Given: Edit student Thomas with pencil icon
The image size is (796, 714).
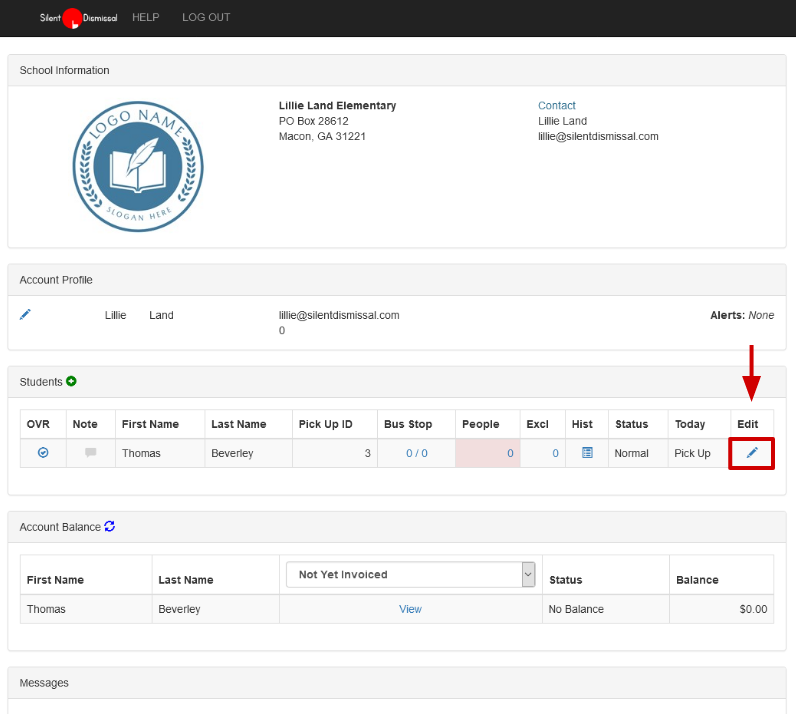Looking at the screenshot, I should tap(752, 453).
